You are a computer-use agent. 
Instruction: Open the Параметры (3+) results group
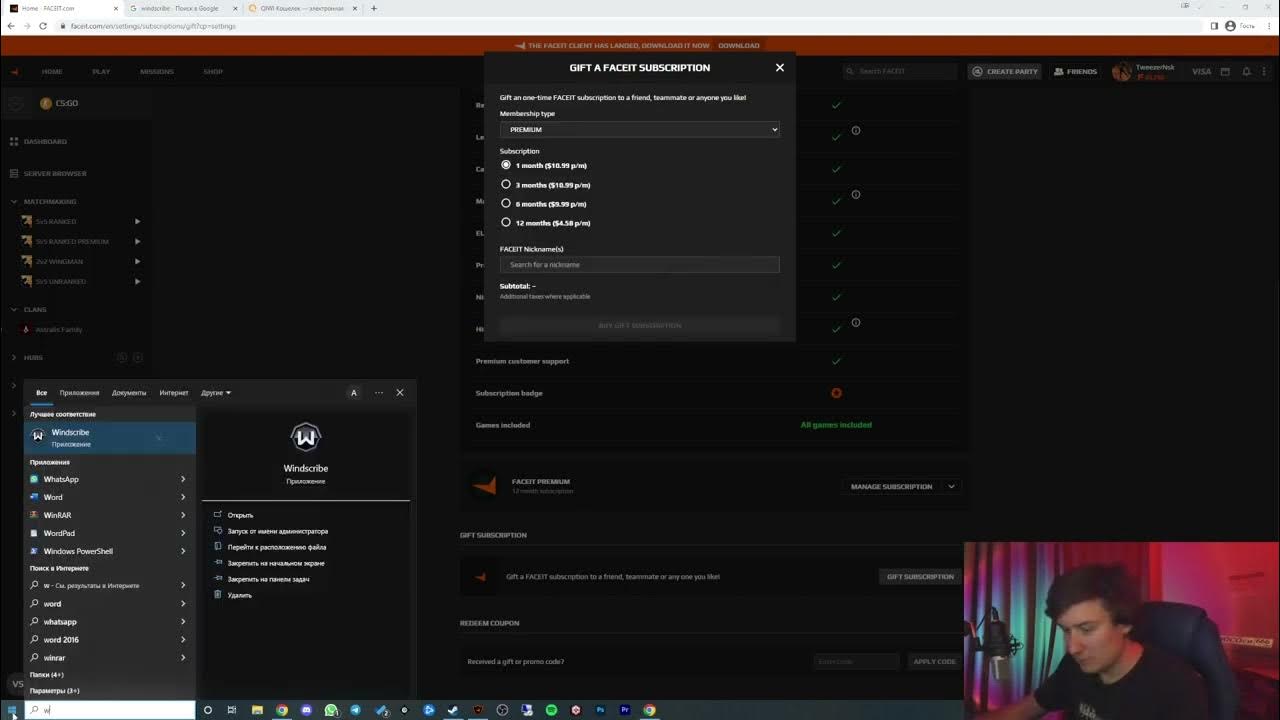pos(55,691)
